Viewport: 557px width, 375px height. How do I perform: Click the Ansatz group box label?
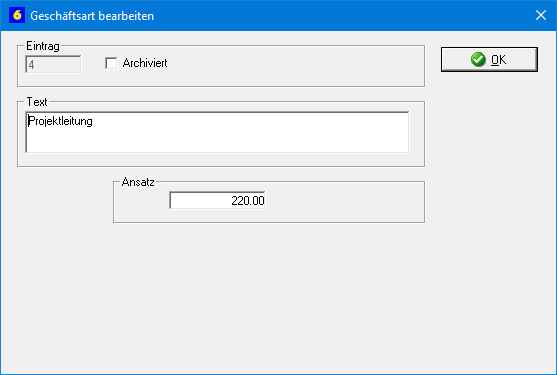138,182
